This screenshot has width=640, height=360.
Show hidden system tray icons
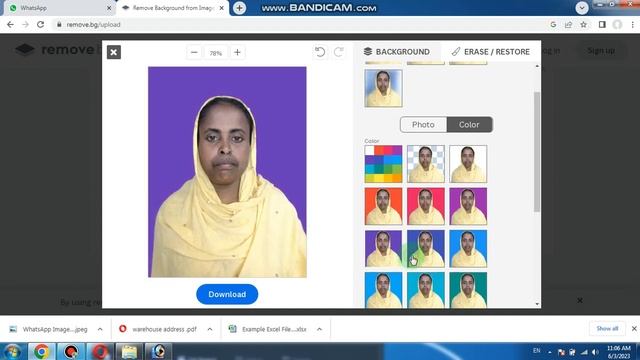click(549, 352)
